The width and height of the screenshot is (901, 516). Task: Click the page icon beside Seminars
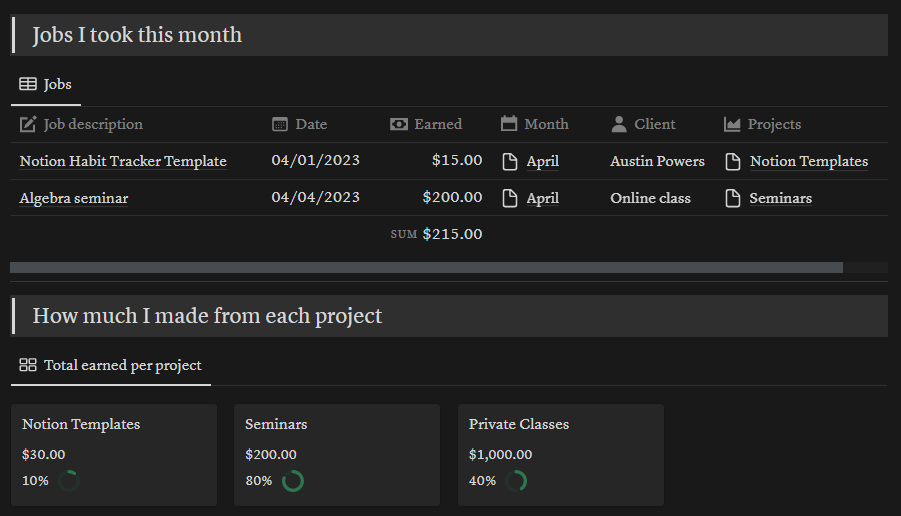pyautogui.click(x=733, y=198)
